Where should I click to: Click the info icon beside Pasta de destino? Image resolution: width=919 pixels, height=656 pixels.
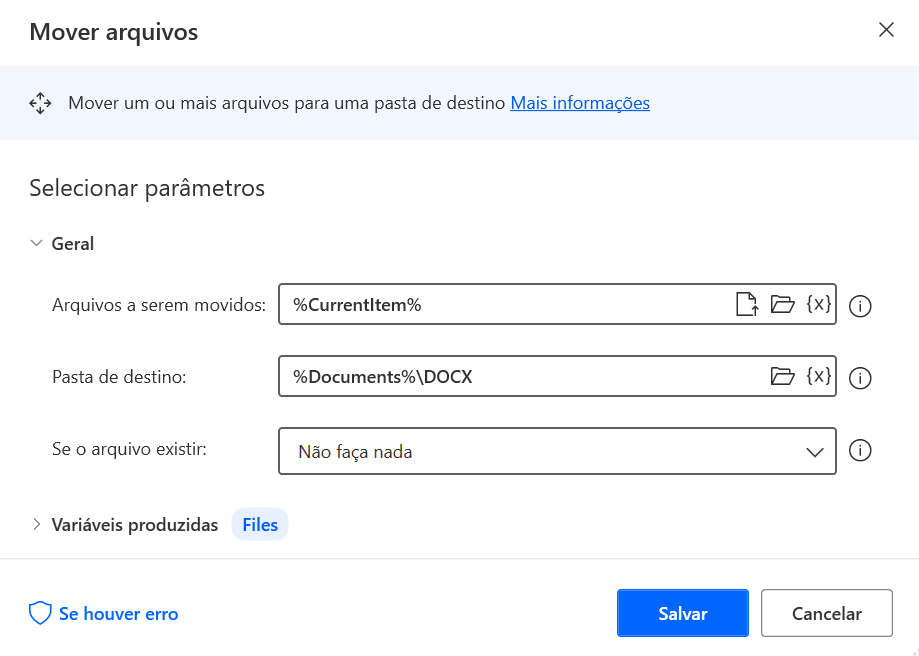pos(860,377)
